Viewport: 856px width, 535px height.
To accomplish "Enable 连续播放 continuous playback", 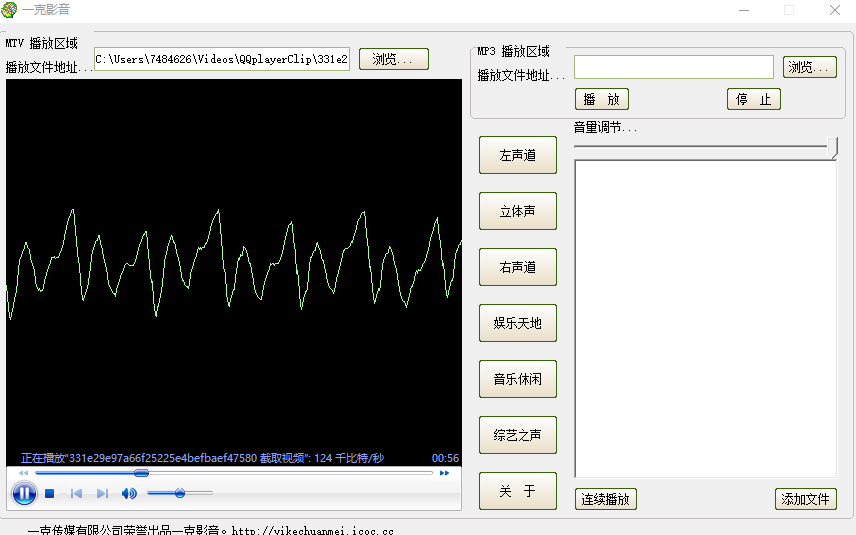I will pyautogui.click(x=605, y=499).
